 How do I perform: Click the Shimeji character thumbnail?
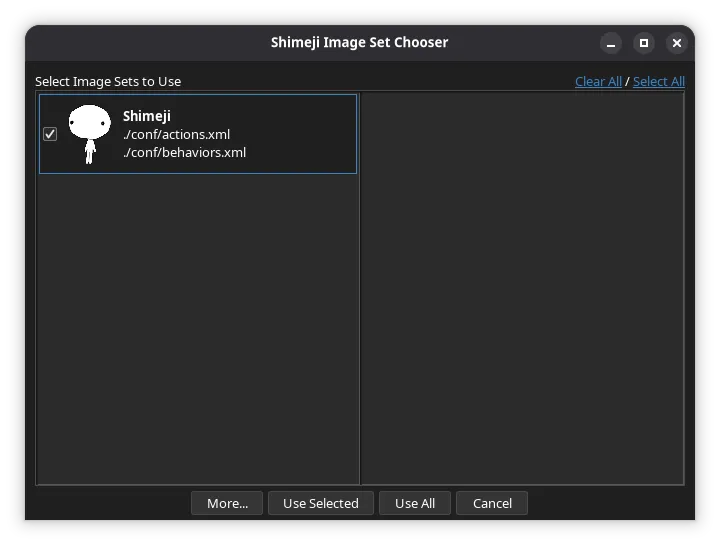coord(90,134)
